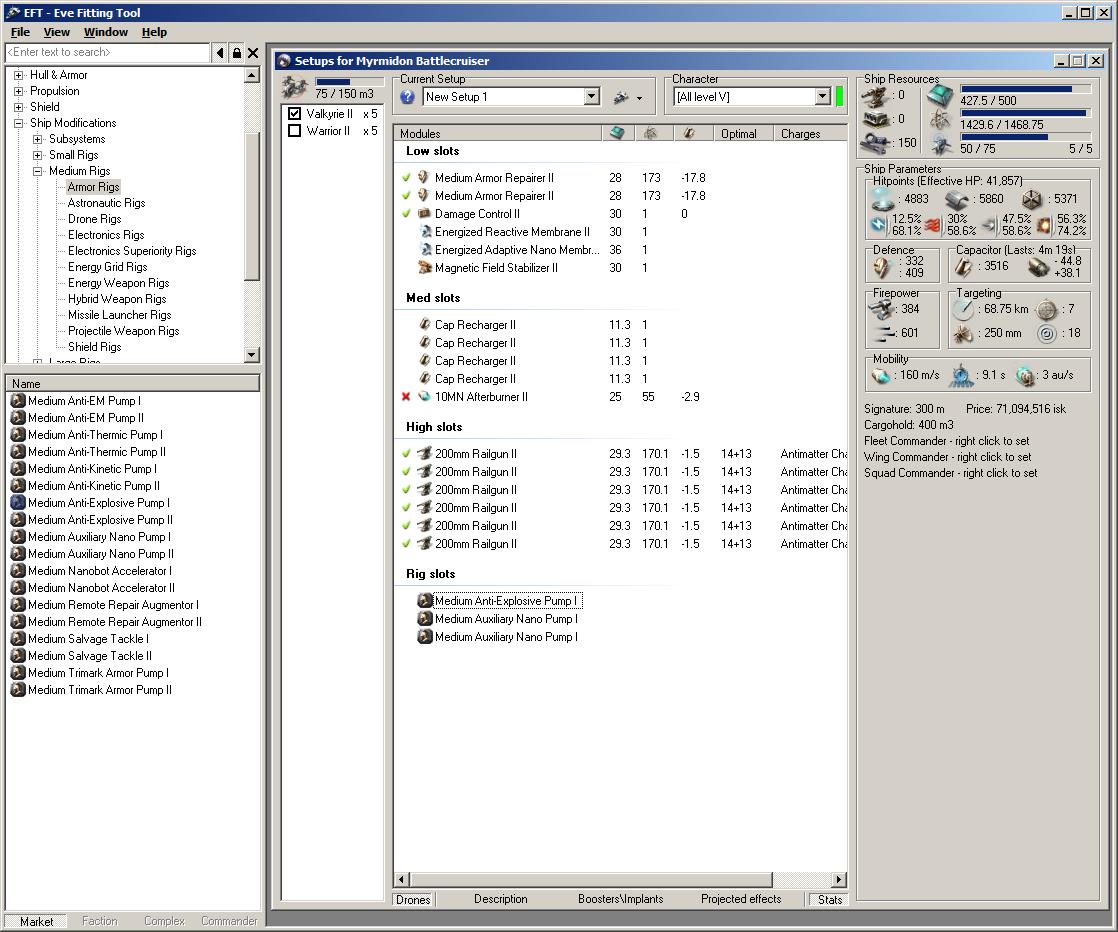Uncheck the Valkyrie II drone checkbox
Image resolution: width=1118 pixels, height=932 pixels.
coord(294,114)
